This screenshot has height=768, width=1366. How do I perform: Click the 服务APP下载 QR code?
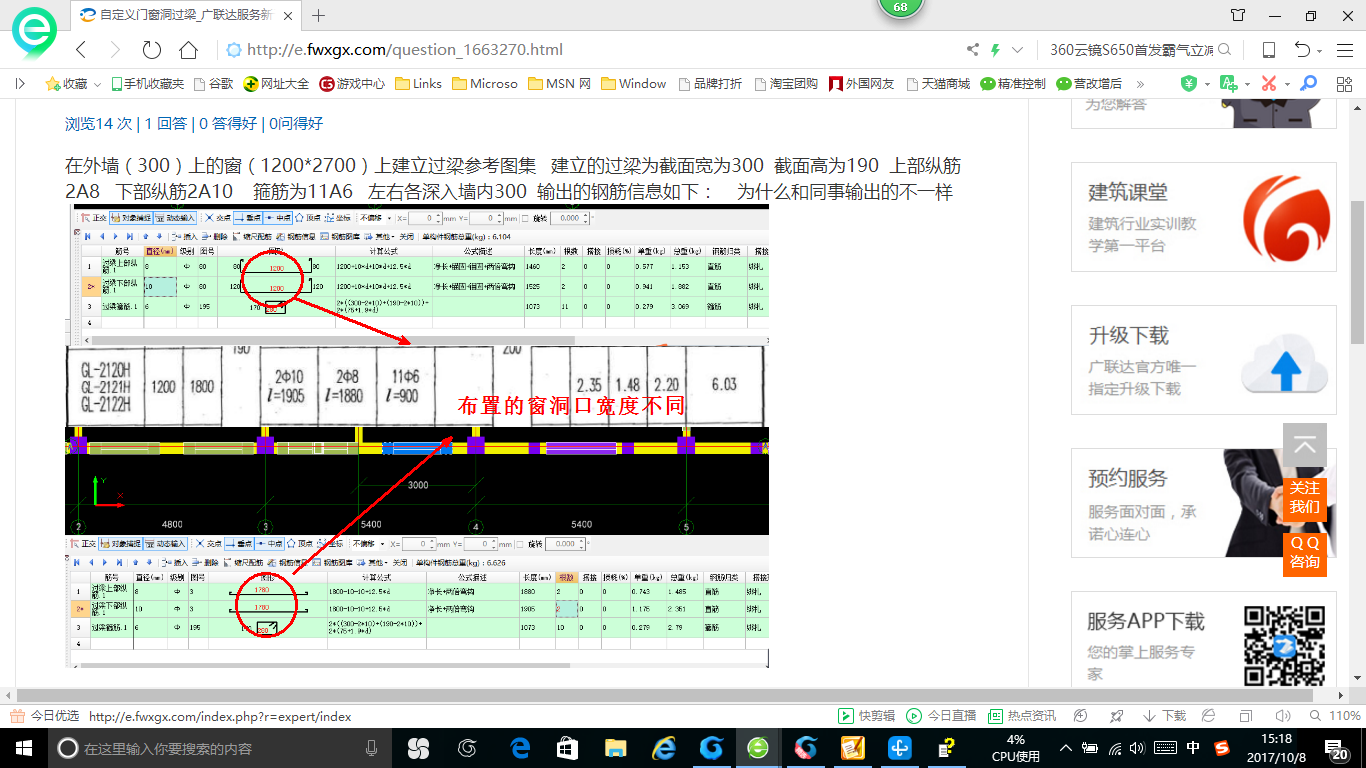click(1283, 645)
